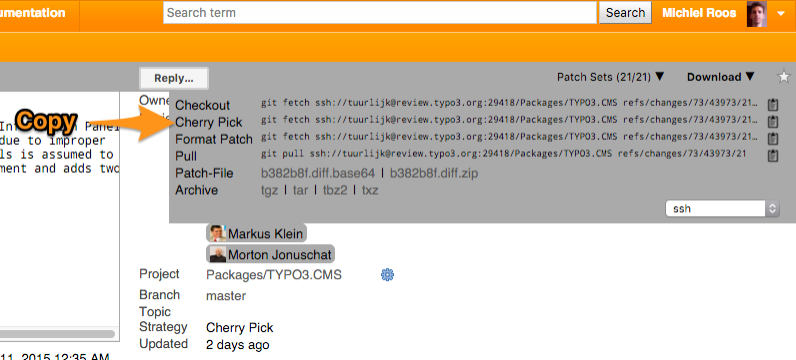The height and width of the screenshot is (360, 796).
Task: Click the Search button
Action: click(625, 13)
